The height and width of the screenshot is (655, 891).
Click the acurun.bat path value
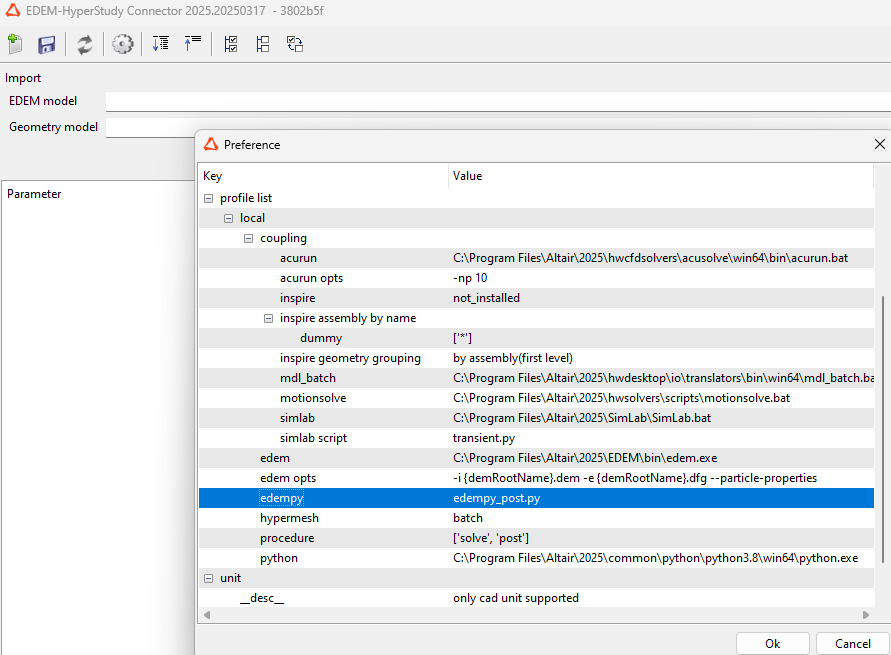pyautogui.click(x=651, y=258)
